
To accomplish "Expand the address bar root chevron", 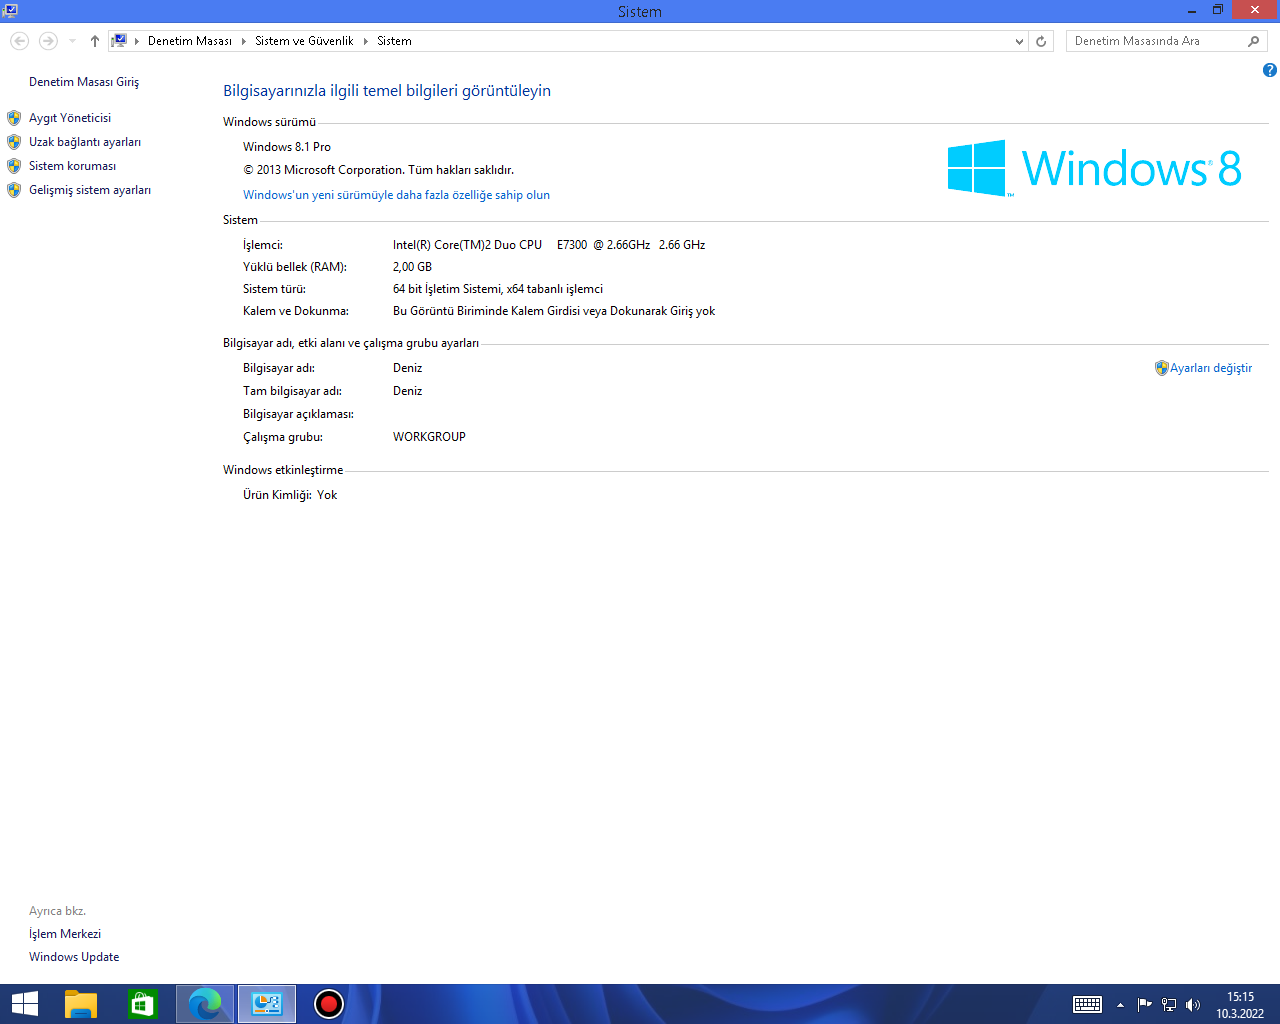I will coord(138,41).
